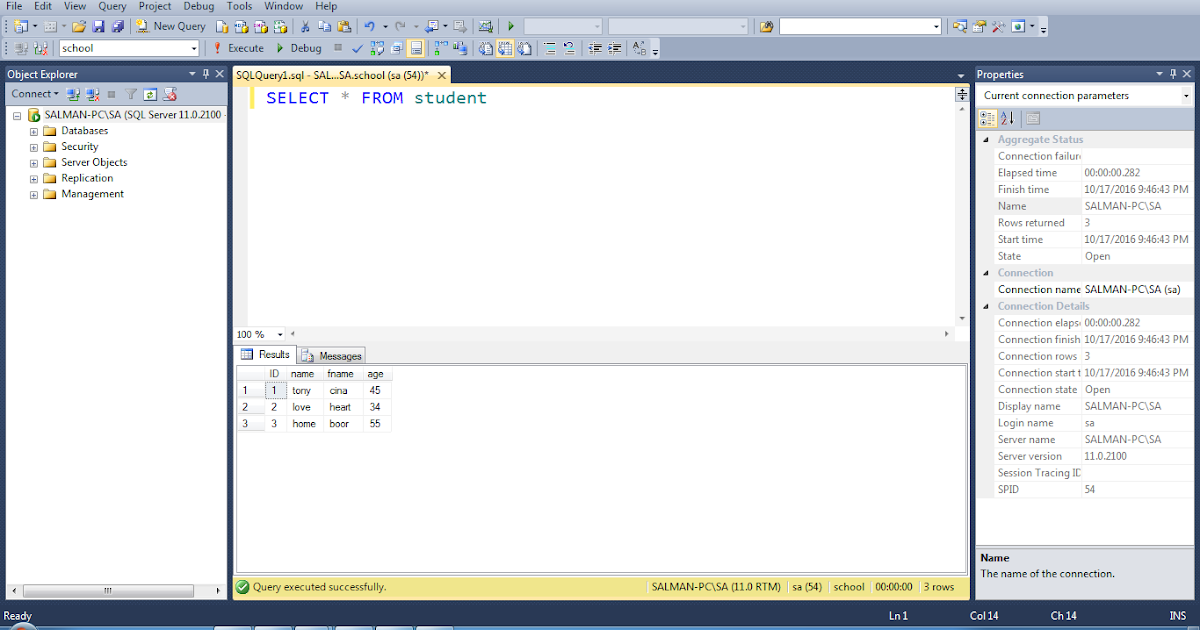Click the Execute button
The height and width of the screenshot is (630, 1200).
click(240, 47)
